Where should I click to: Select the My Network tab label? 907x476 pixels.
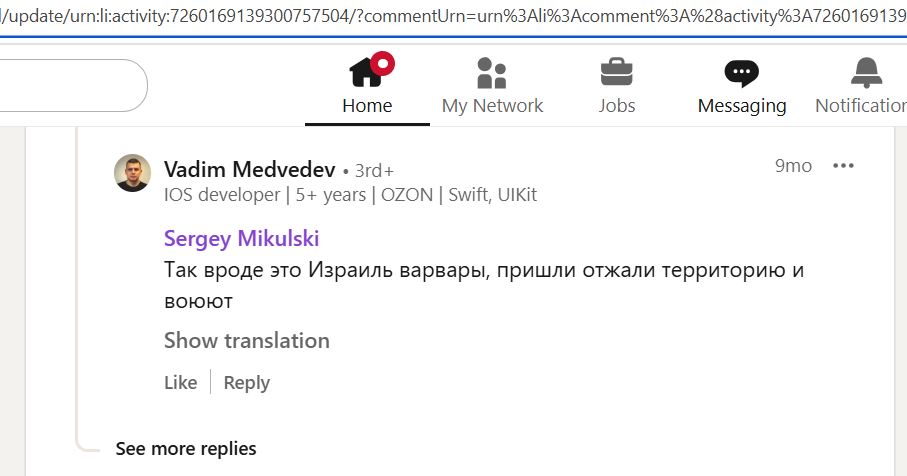492,106
